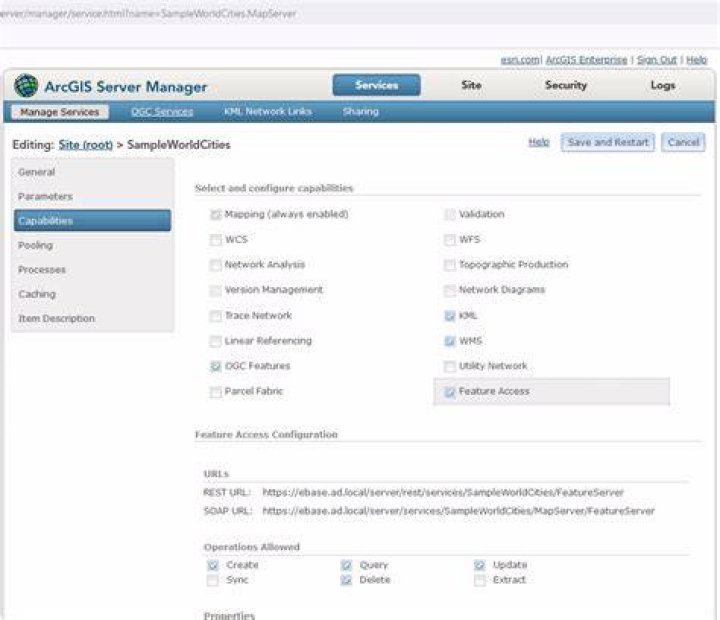Viewport: 720px width, 620px height.
Task: Click the Save and Restart button
Action: [x=608, y=142]
